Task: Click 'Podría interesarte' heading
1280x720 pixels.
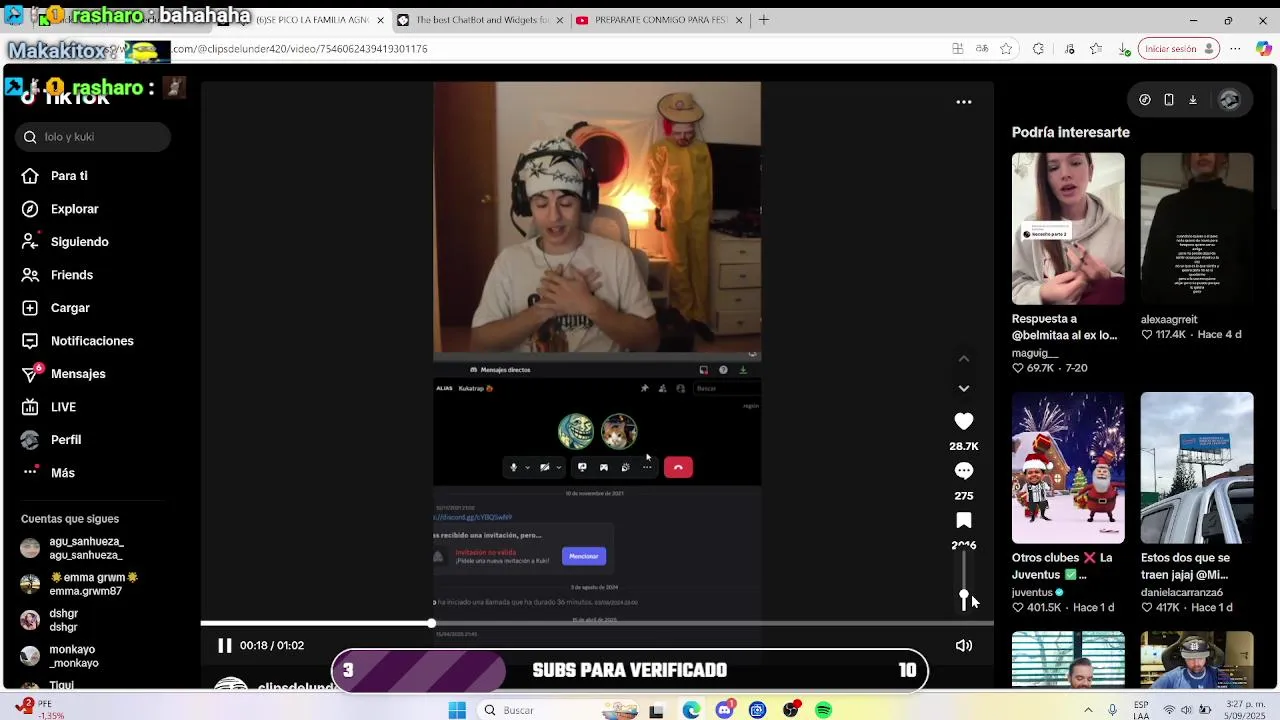Action: tap(1071, 132)
